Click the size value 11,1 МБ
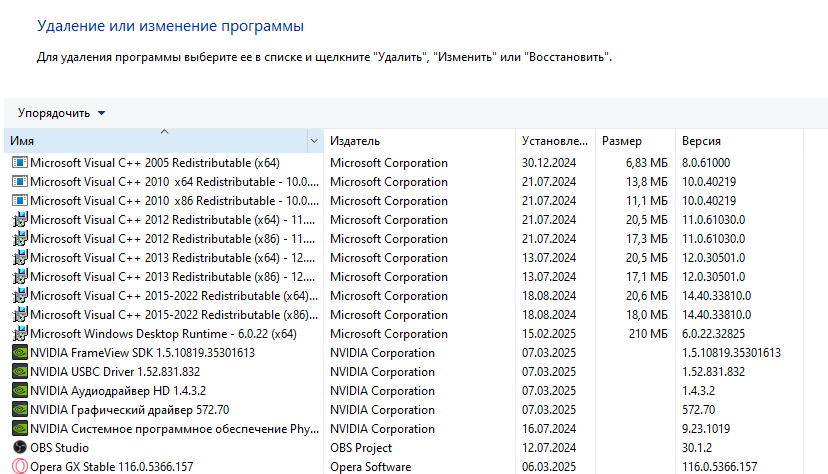The height and width of the screenshot is (474, 828). [646, 201]
